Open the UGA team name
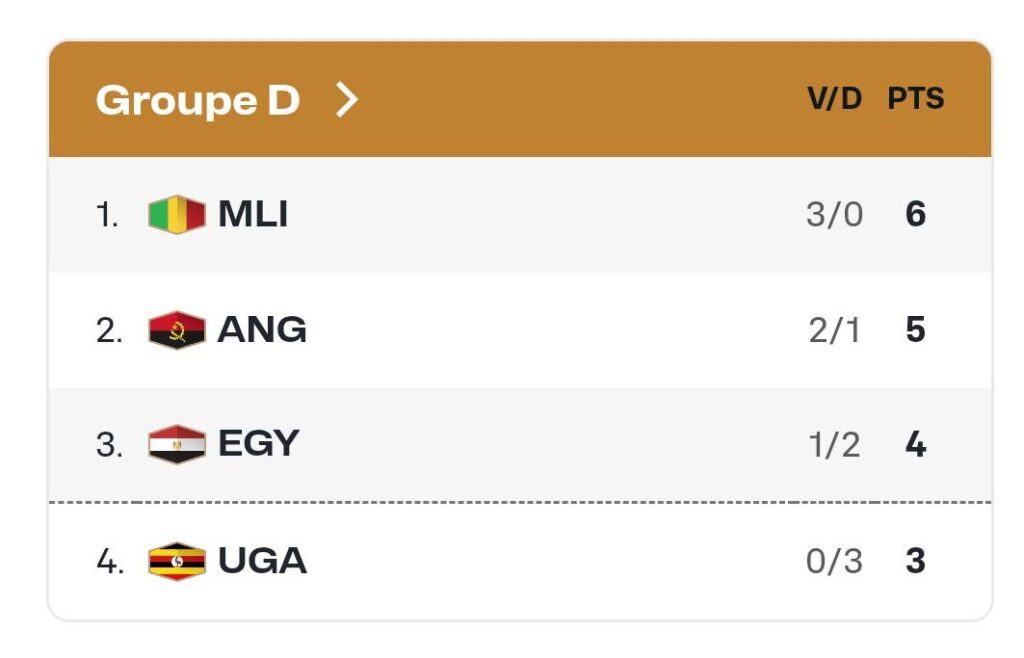The width and height of the screenshot is (1024, 658). tap(262, 561)
